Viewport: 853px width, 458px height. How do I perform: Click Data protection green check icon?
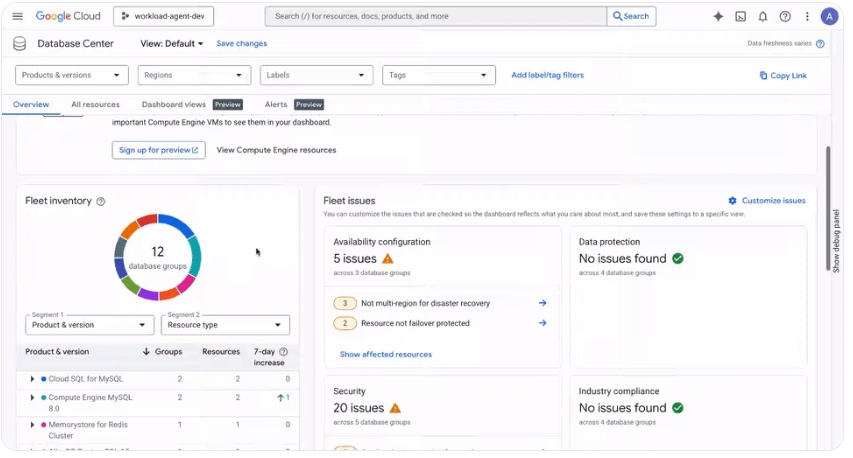click(678, 258)
